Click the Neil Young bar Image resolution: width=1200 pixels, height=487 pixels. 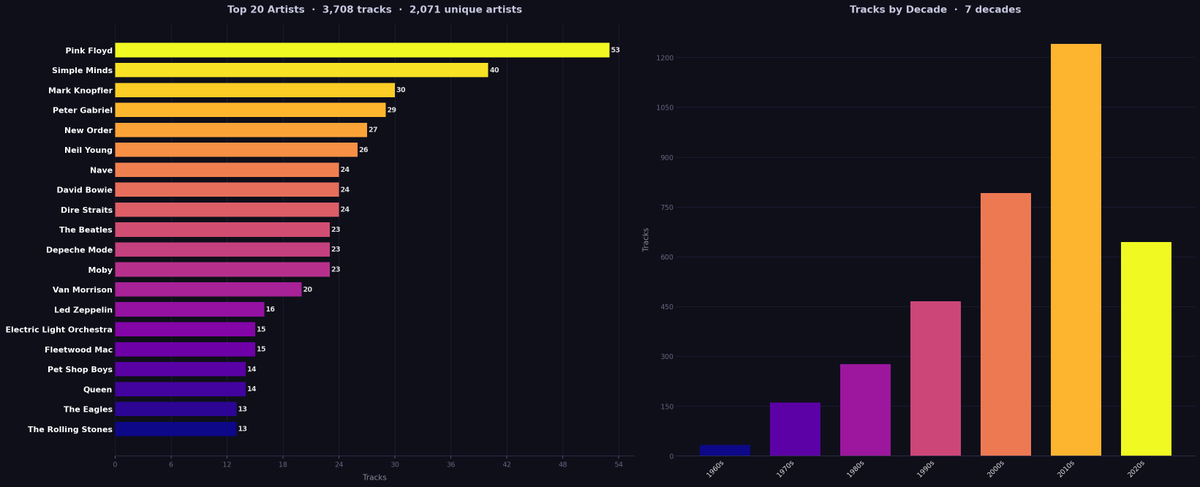(x=236, y=150)
